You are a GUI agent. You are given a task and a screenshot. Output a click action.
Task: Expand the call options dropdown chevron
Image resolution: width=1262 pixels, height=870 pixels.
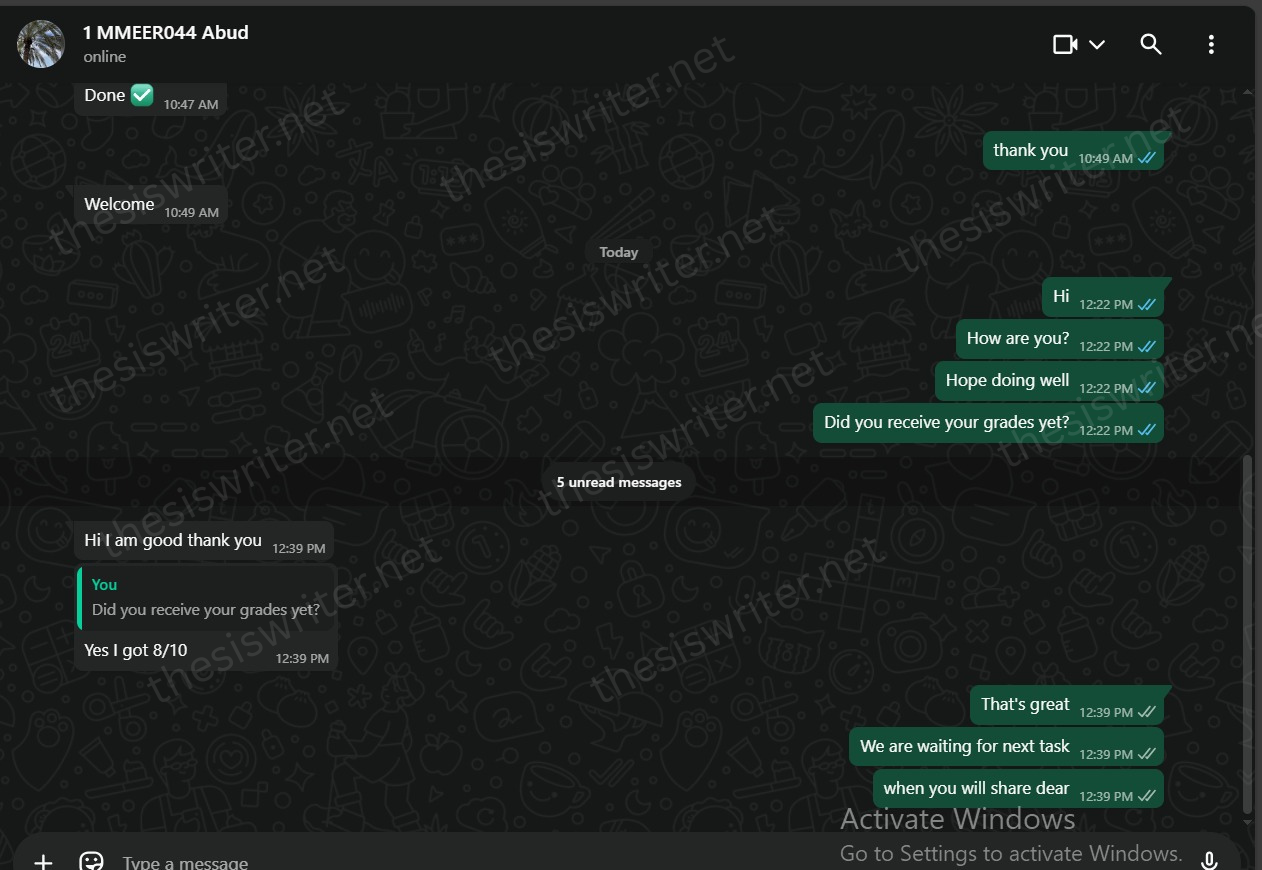(x=1096, y=44)
